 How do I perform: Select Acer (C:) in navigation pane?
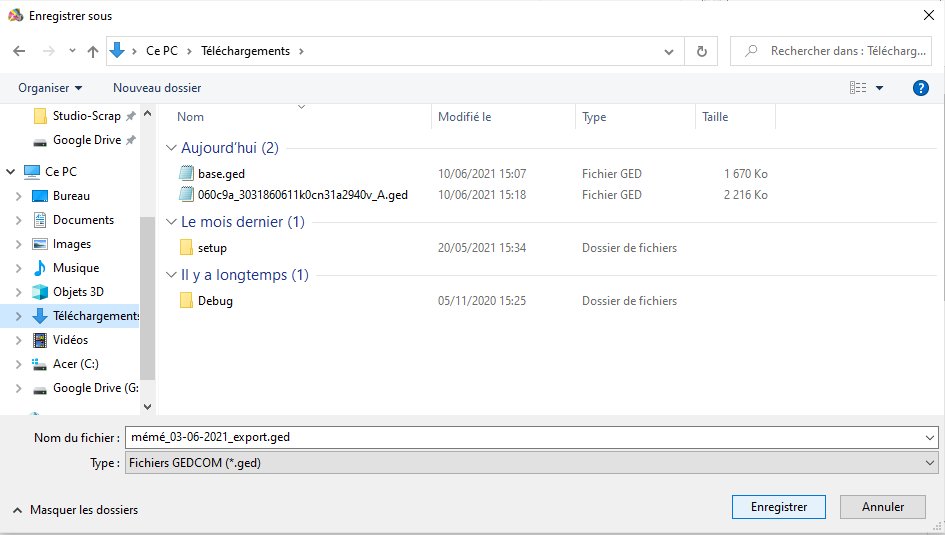click(75, 364)
